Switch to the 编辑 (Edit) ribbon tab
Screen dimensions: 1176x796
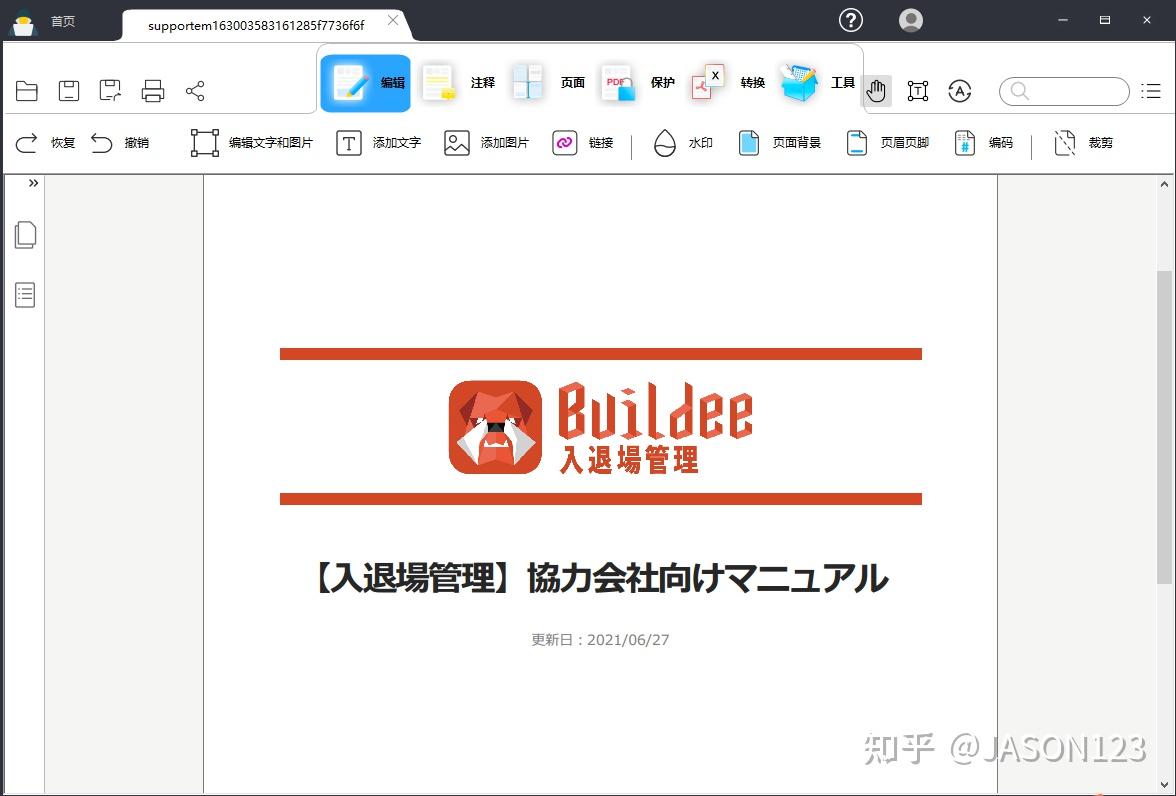pos(365,83)
